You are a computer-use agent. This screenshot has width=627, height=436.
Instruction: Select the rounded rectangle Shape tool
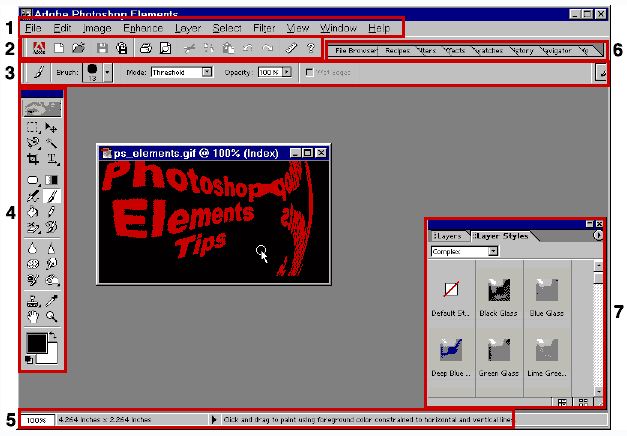[33, 180]
